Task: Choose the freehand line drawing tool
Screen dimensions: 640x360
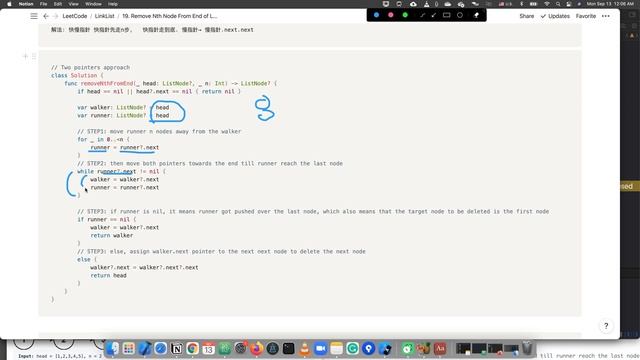Action: [x=422, y=15]
